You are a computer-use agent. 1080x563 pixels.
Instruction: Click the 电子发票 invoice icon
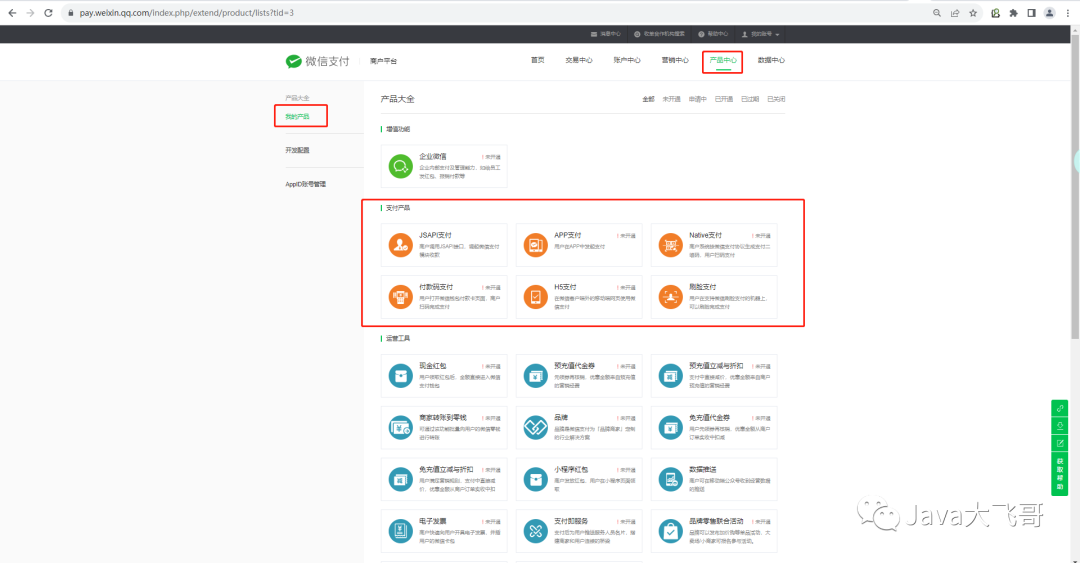[x=400, y=531]
